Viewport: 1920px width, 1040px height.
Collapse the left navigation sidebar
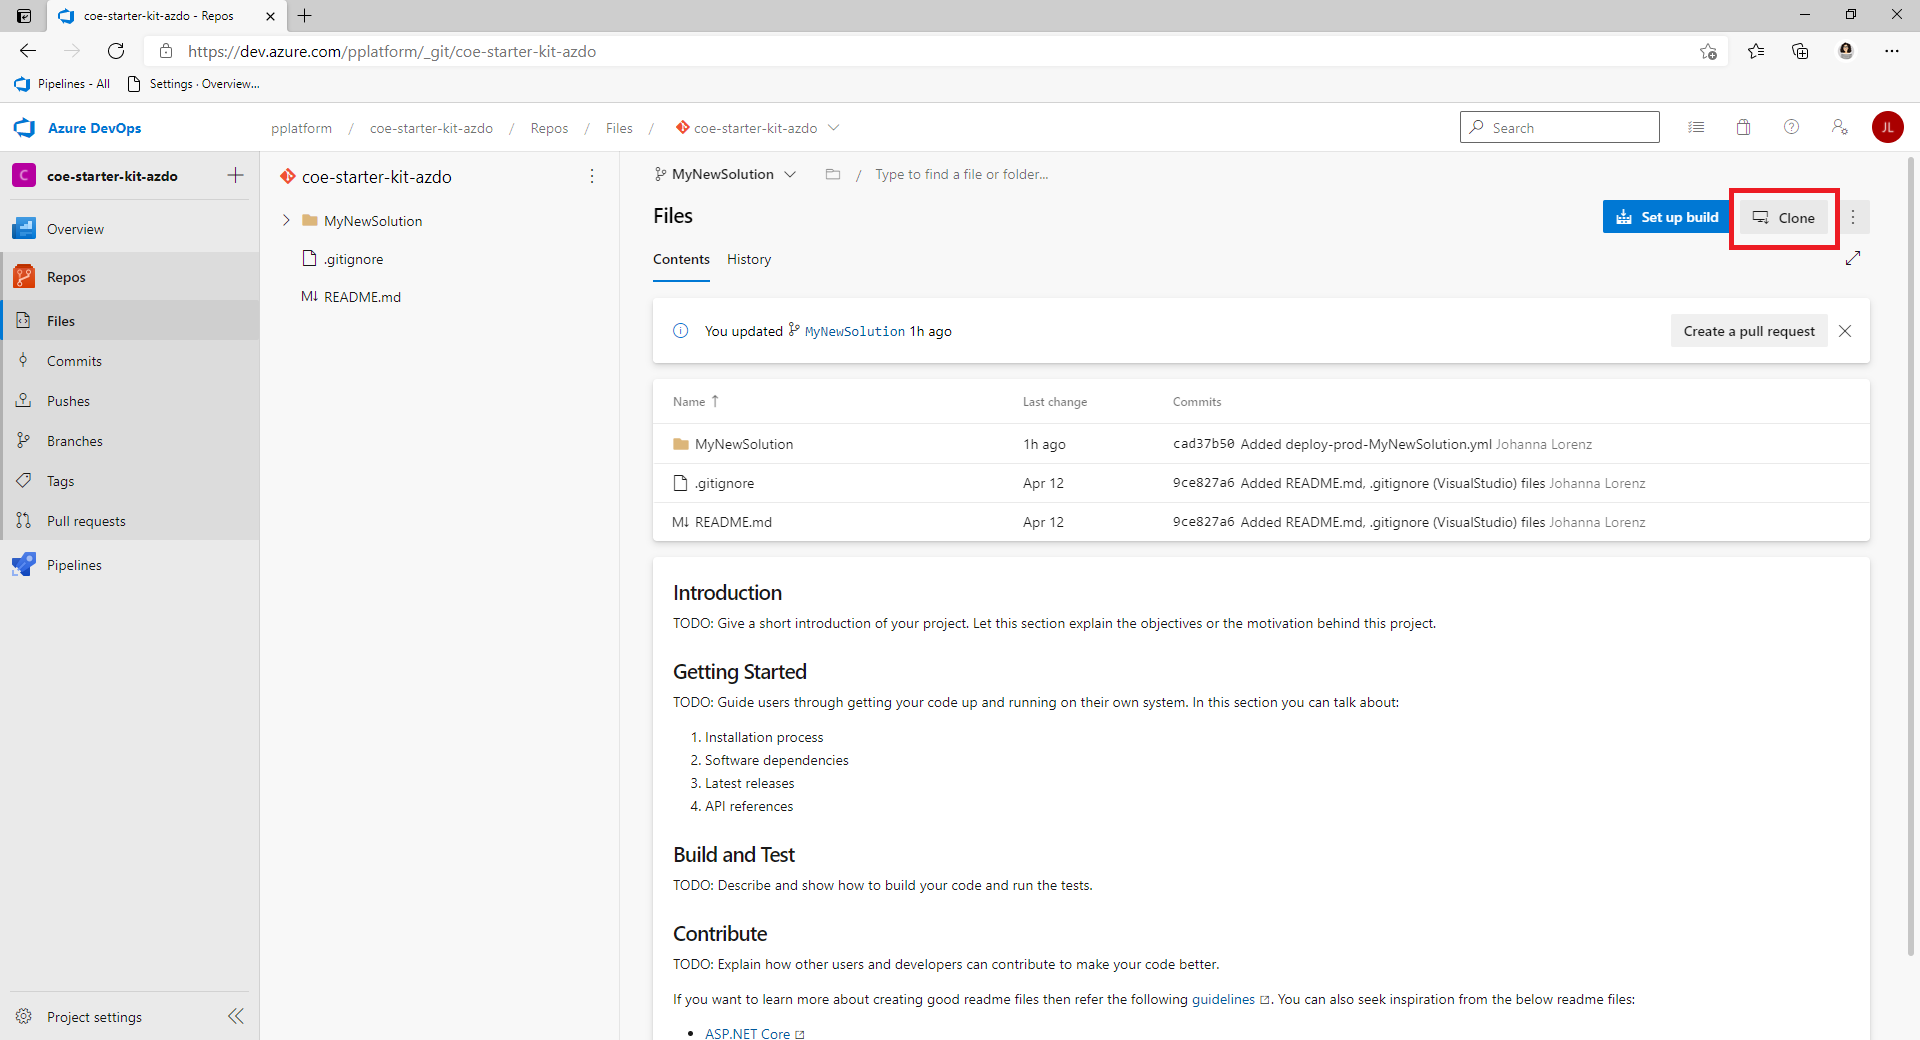236,1016
